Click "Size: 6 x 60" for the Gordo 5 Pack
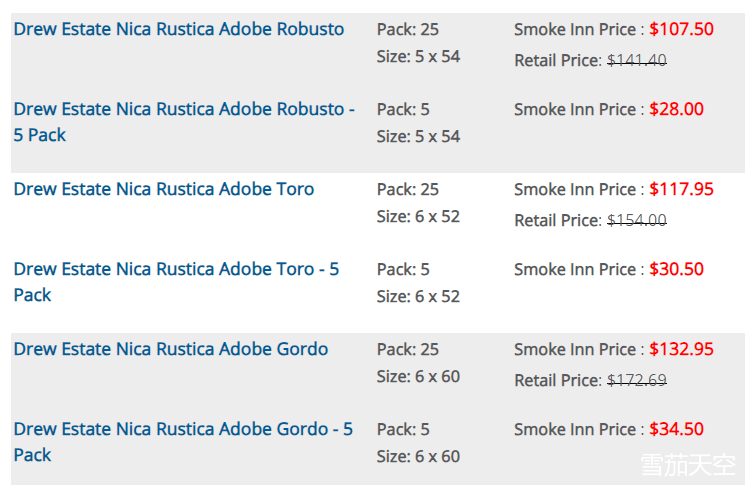Screen dimensions: 745x485 click(x=418, y=456)
